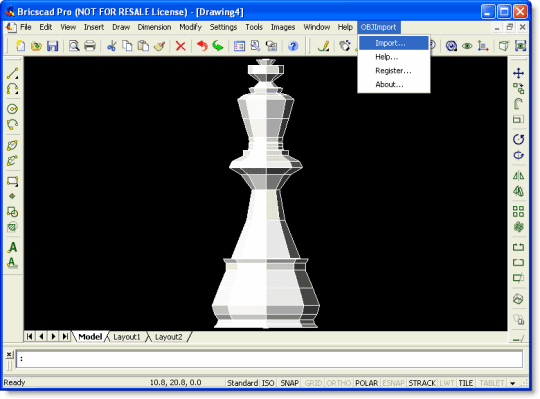
Task: Open a drawing with the folder icon
Action: 36,46
